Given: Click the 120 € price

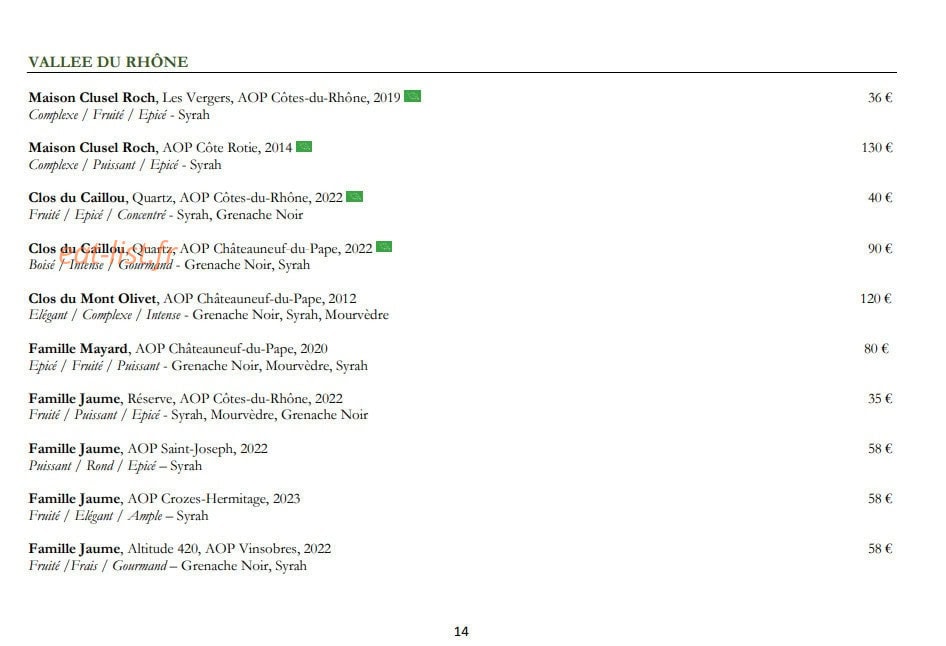Looking at the screenshot, I should pos(875,299).
